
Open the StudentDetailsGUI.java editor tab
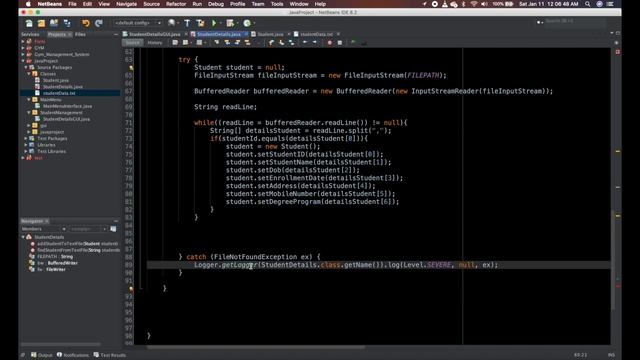tap(154, 34)
